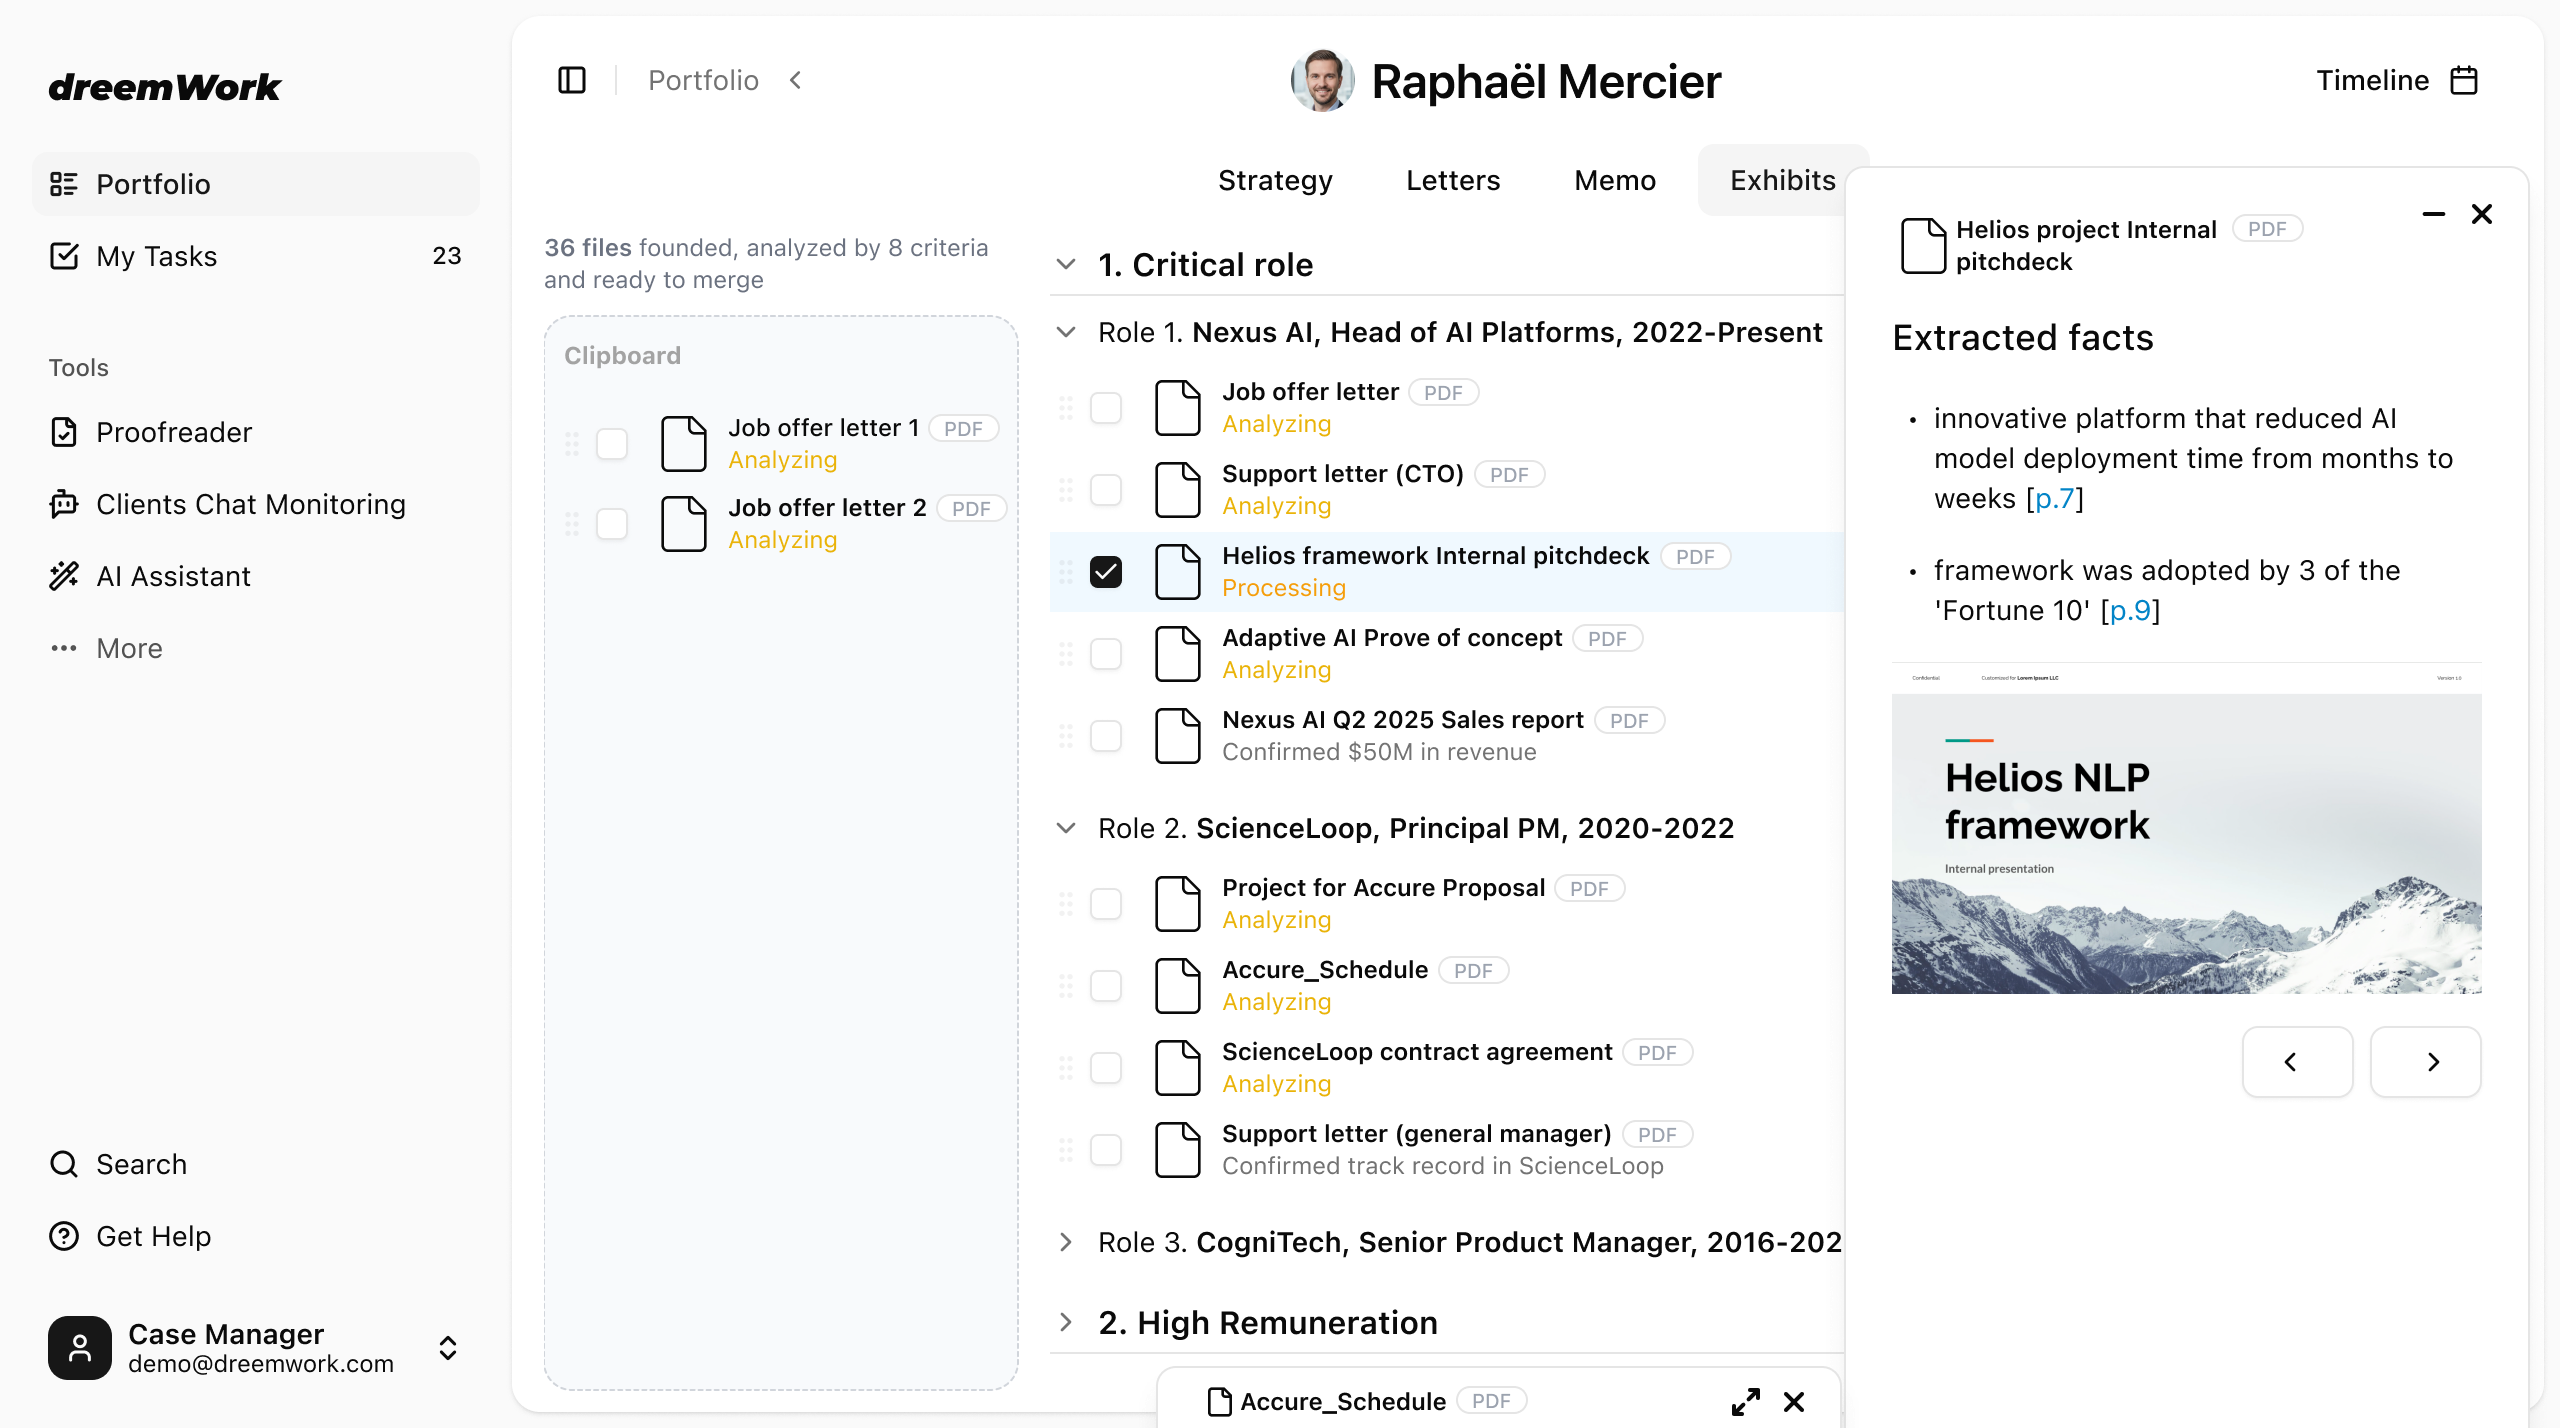Click the Search magnifier icon
Screen dimensions: 2560x1428
point(64,1164)
